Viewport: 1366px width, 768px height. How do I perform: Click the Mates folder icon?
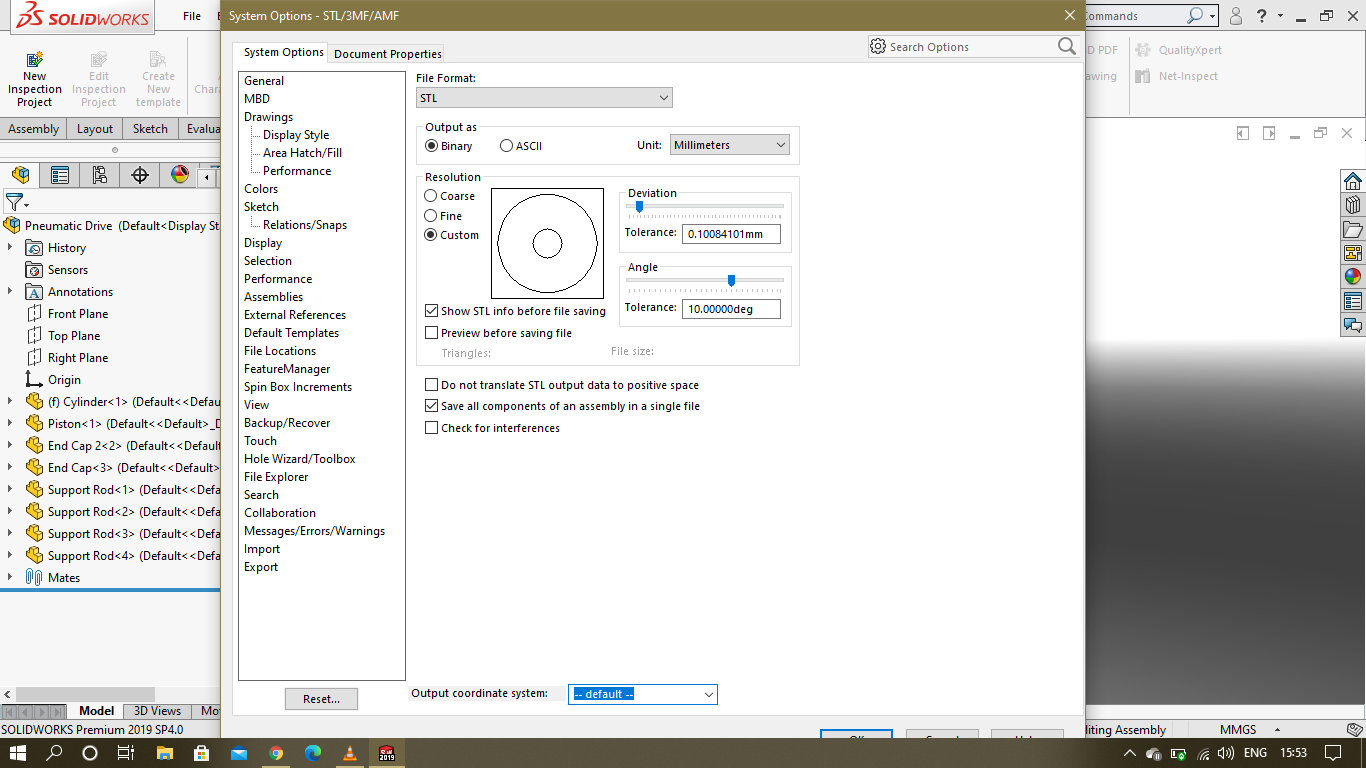point(33,577)
